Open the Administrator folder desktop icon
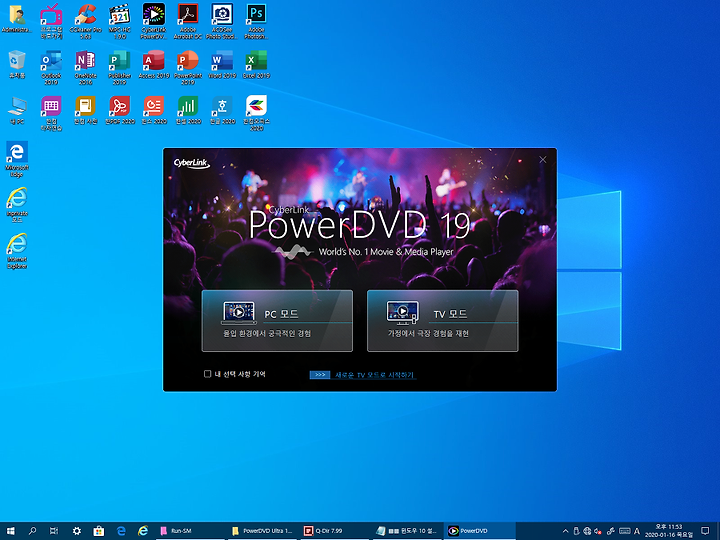This screenshot has height=540, width=720. [17, 19]
